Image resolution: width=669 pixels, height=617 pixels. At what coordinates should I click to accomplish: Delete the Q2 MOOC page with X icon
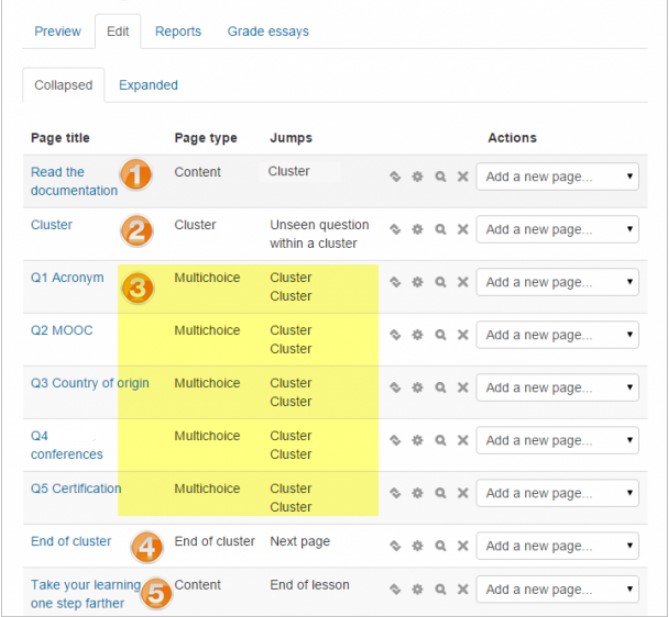coord(462,335)
